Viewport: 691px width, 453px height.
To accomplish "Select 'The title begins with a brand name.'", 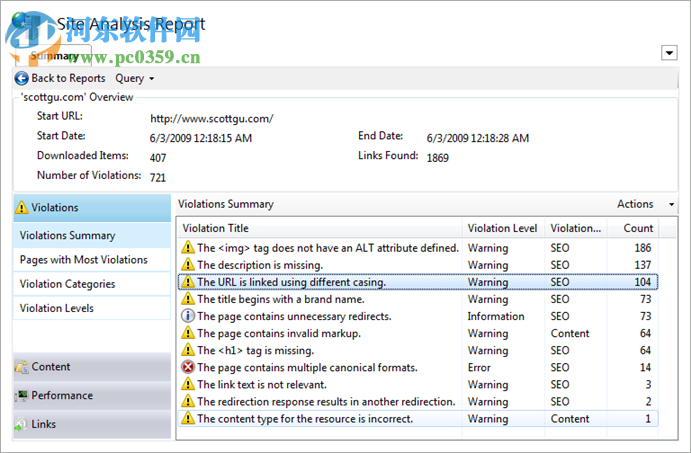I will click(x=418, y=299).
